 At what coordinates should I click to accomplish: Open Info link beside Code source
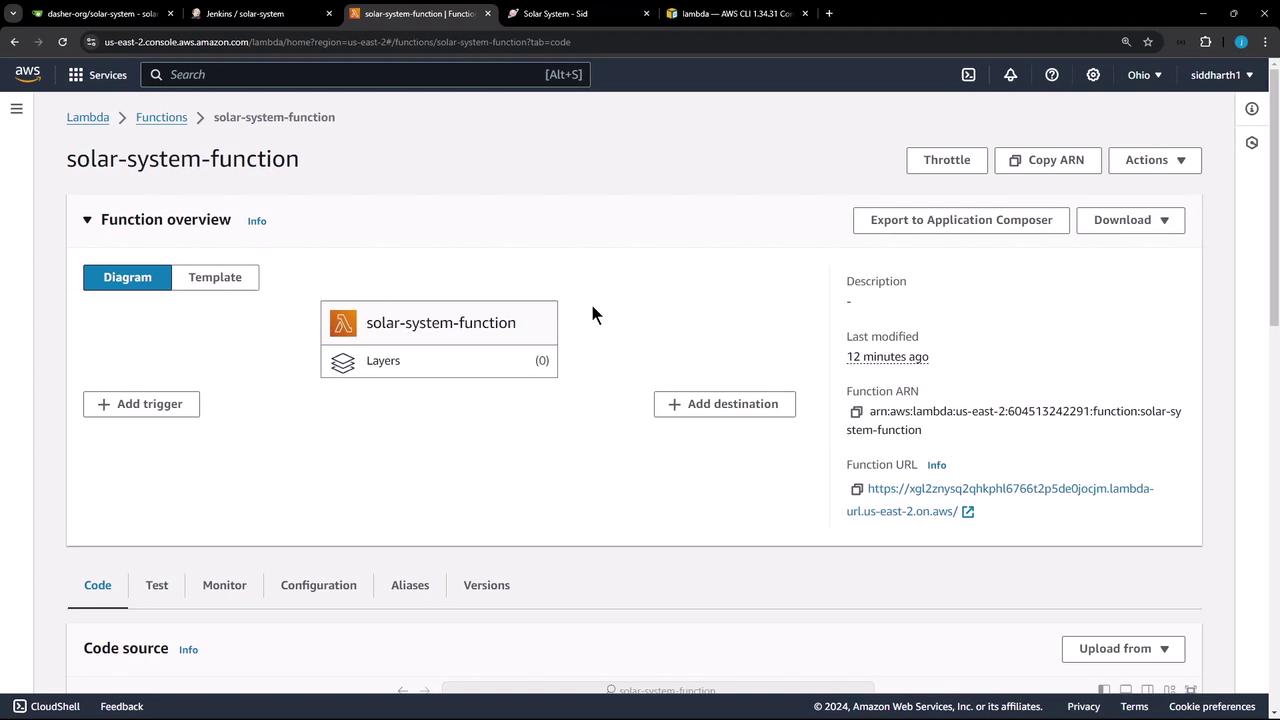(188, 650)
